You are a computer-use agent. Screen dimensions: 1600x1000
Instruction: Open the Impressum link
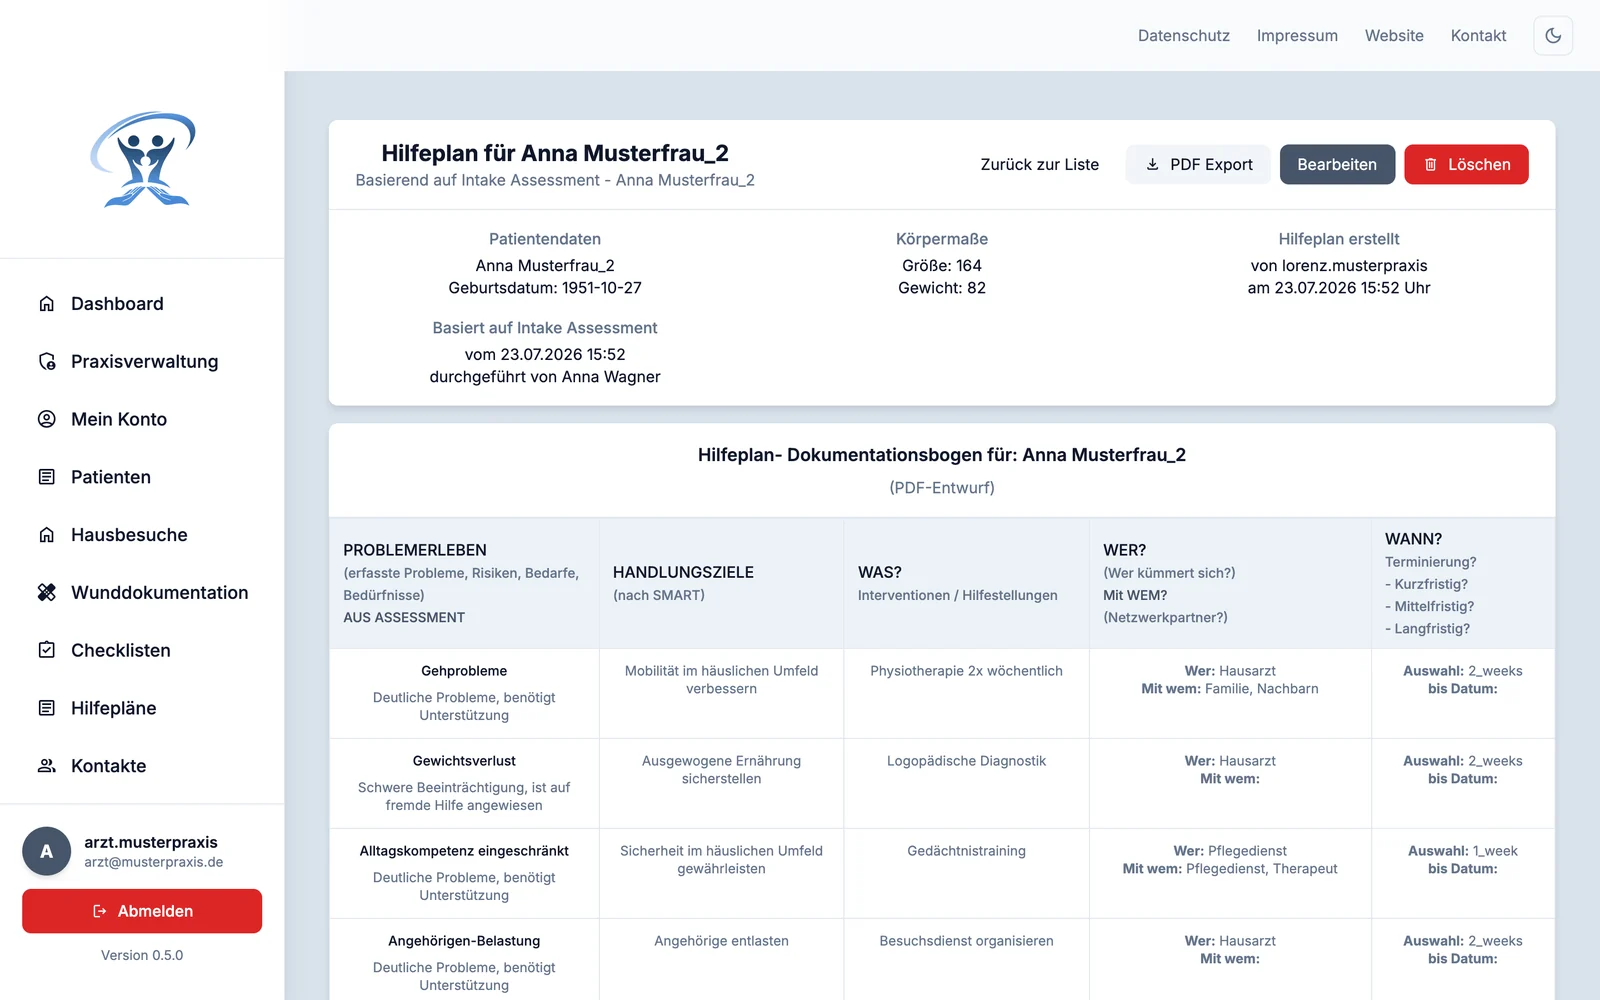click(x=1297, y=36)
